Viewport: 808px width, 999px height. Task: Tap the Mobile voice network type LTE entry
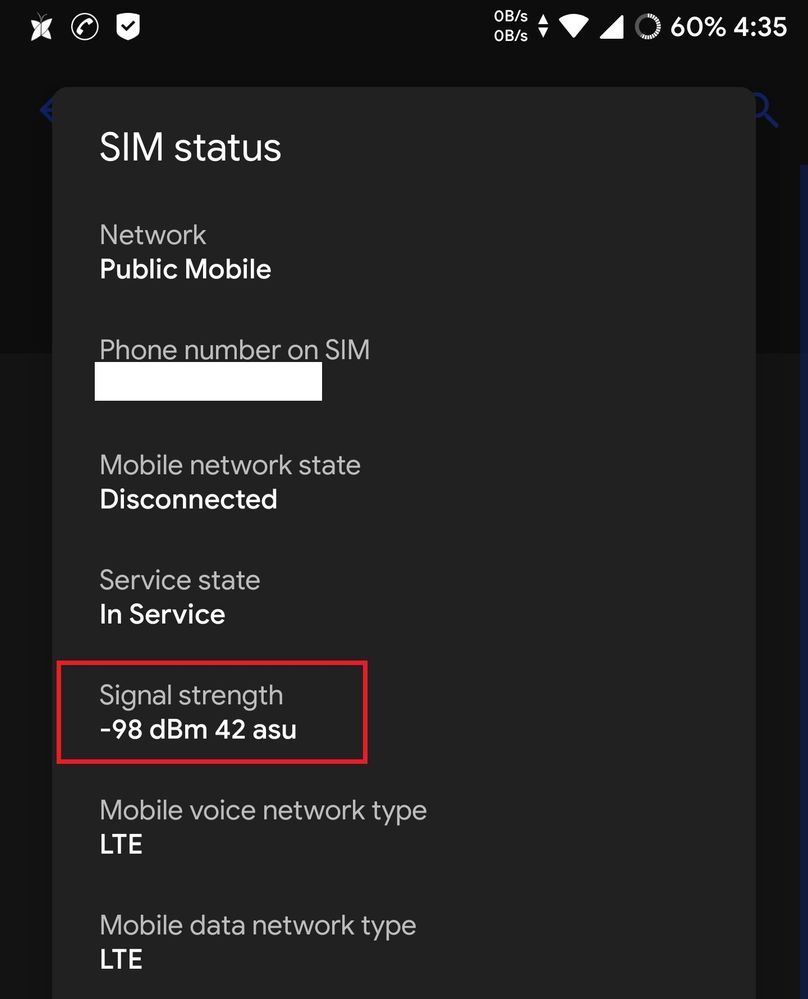(x=263, y=826)
